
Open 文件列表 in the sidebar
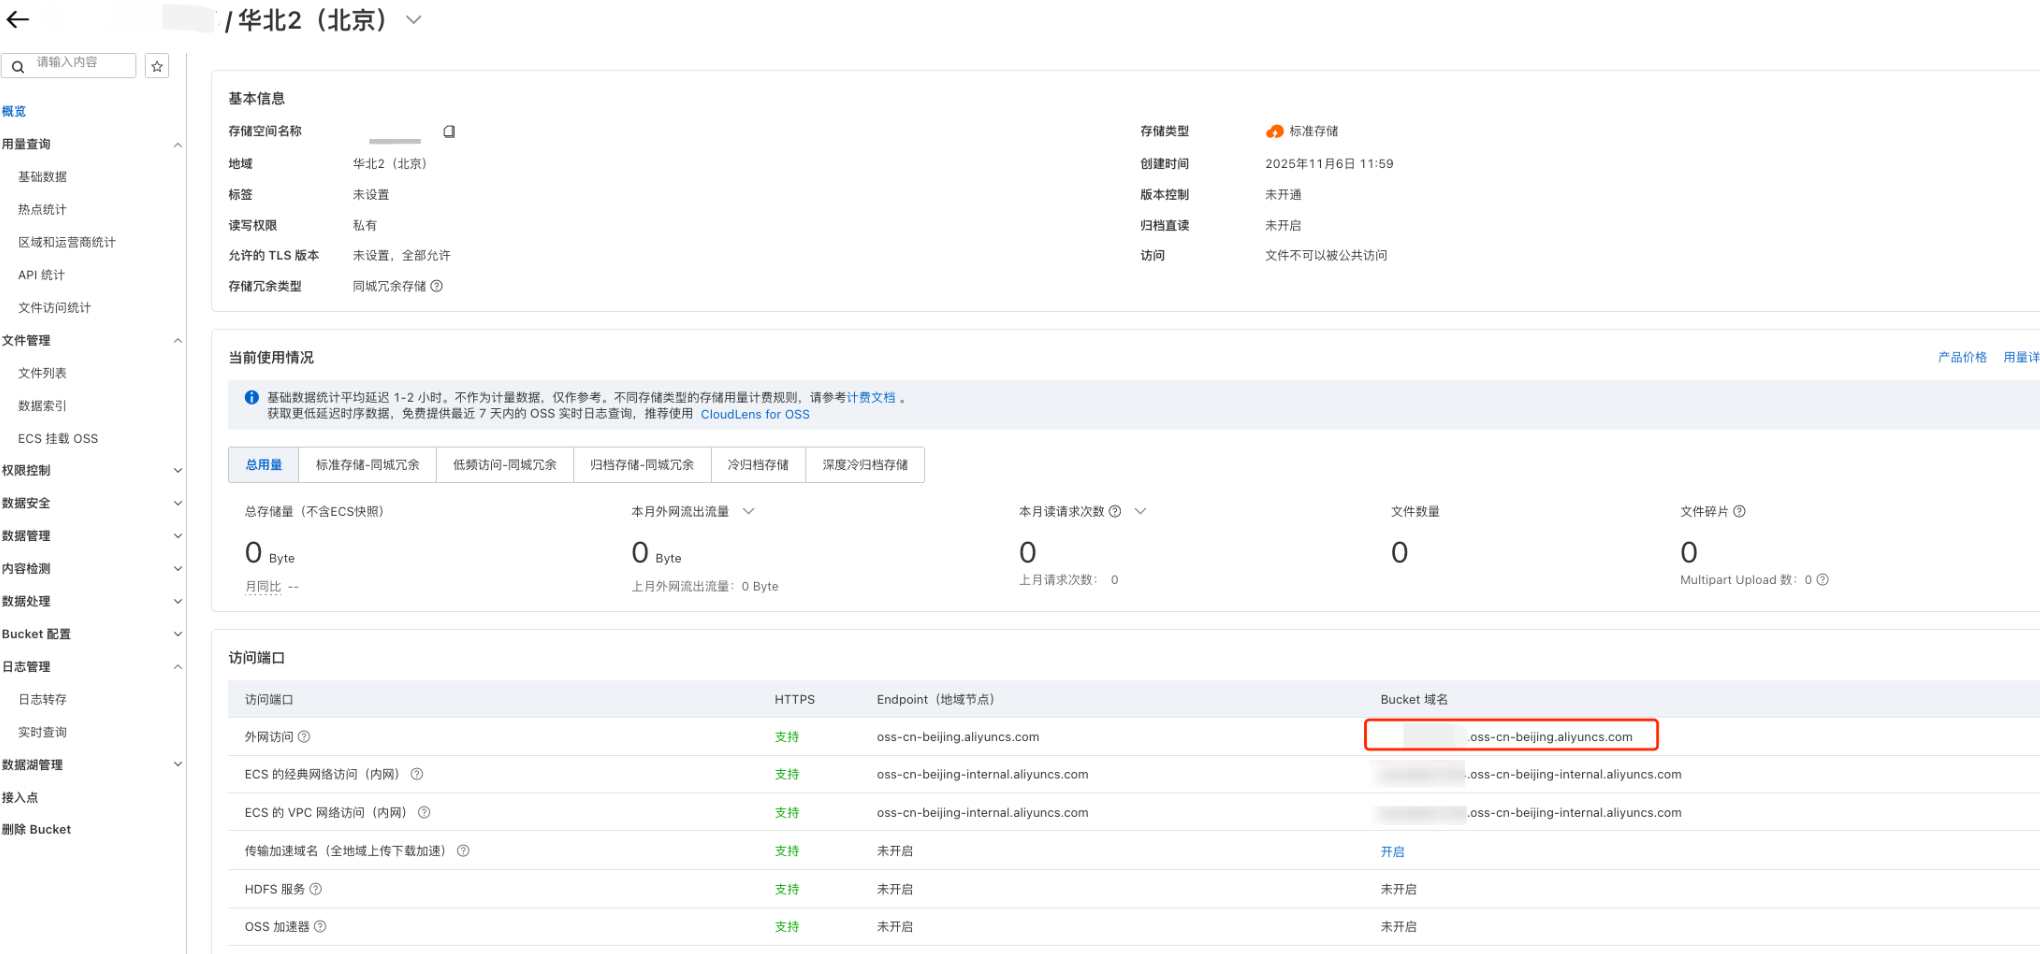pos(42,373)
